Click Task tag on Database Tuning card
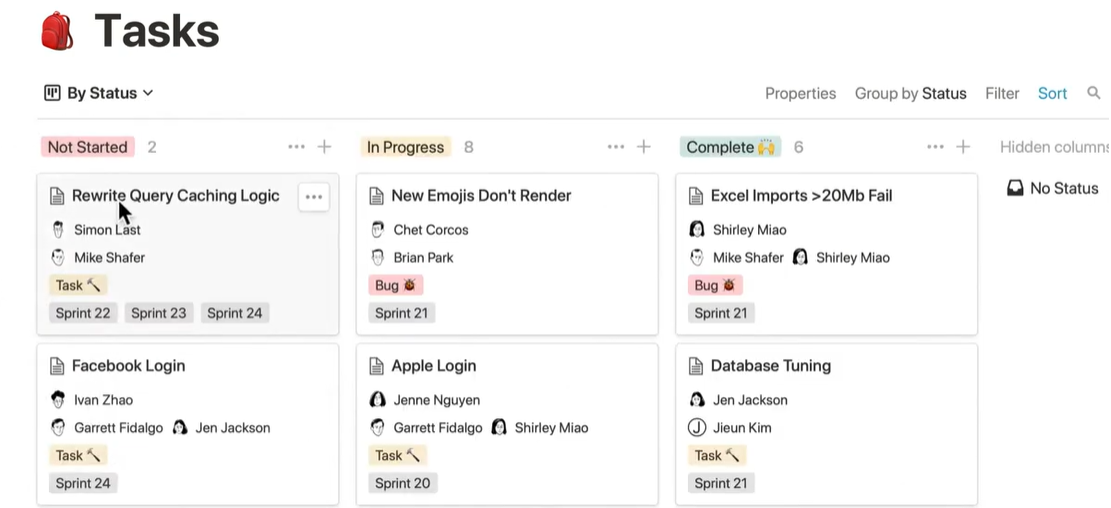 (x=717, y=455)
